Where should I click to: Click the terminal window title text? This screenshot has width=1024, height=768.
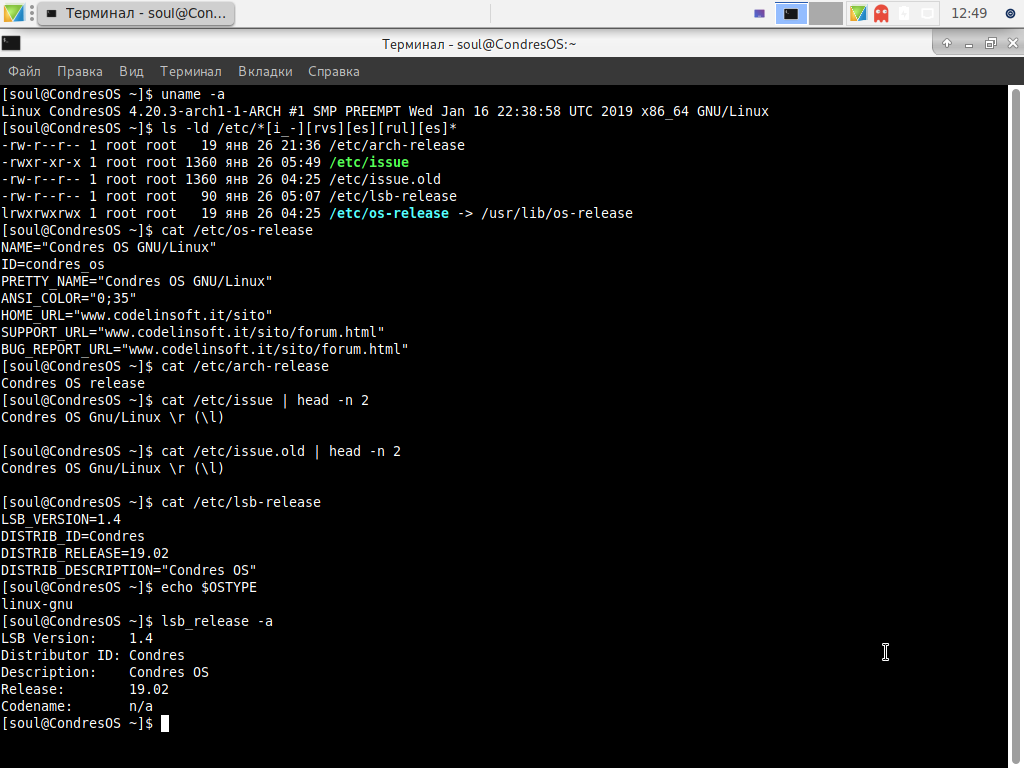click(x=479, y=44)
